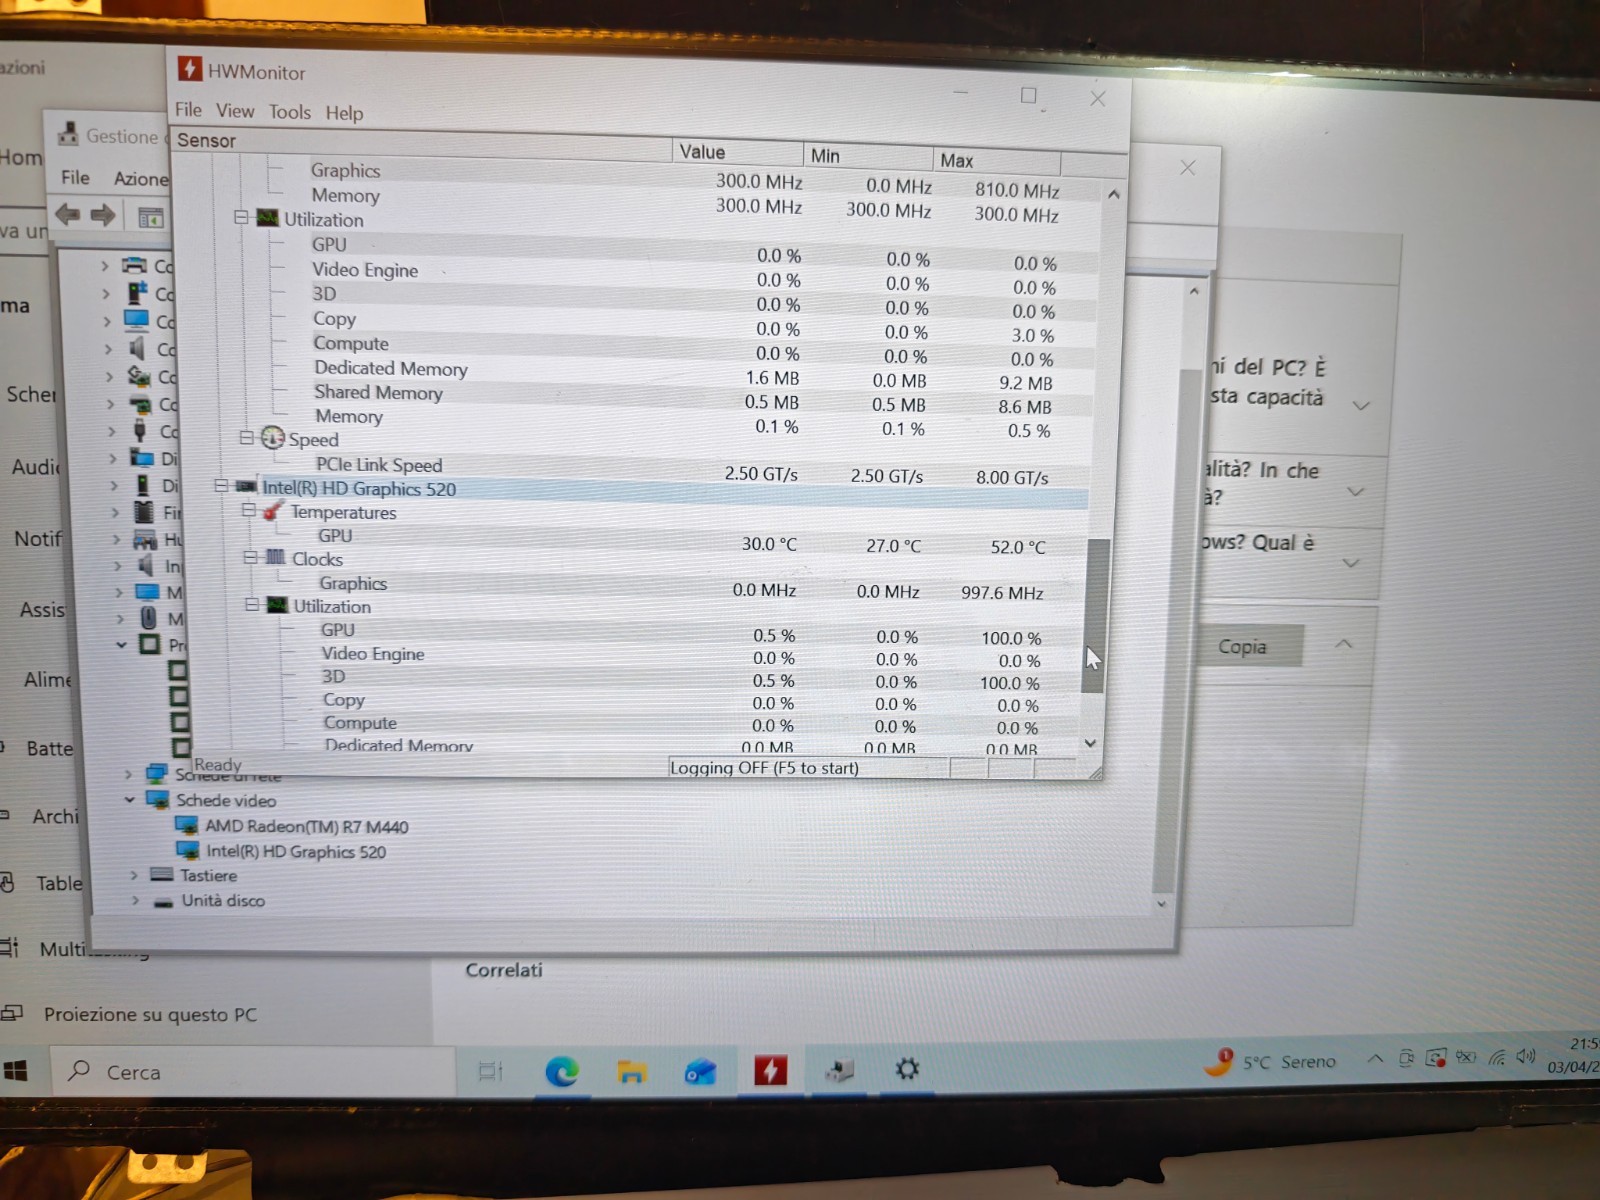Screen dimensions: 1600x1200
Task: Click the Cerca search box on taskbar
Action: coord(252,1072)
